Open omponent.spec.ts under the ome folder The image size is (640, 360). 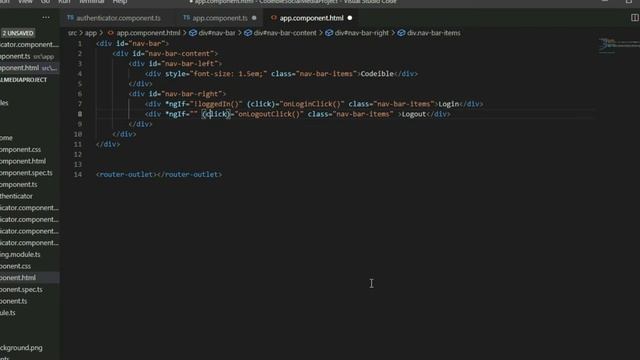coord(26,173)
